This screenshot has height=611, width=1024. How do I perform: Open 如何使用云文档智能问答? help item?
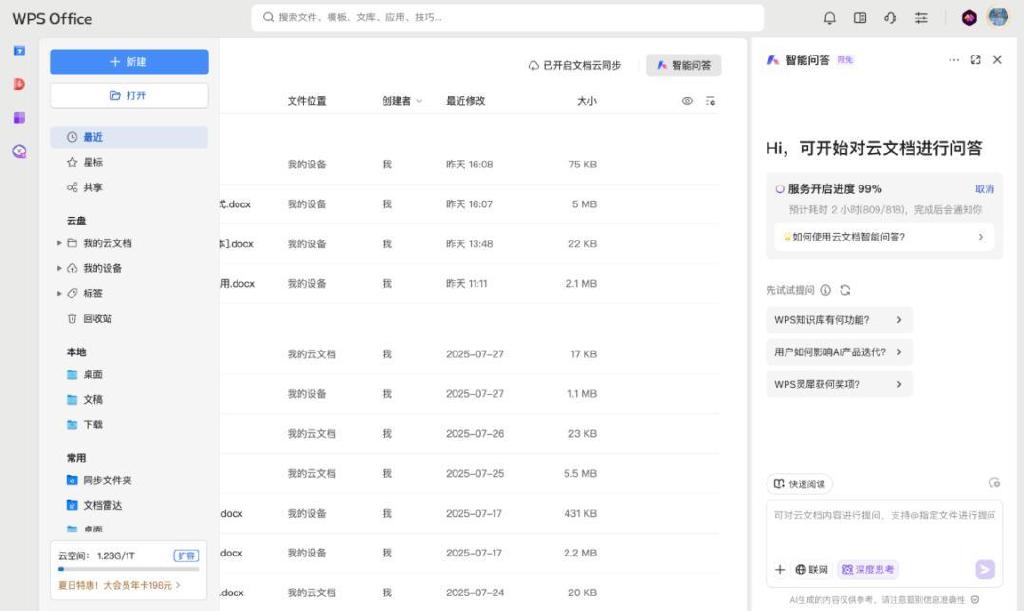884,237
